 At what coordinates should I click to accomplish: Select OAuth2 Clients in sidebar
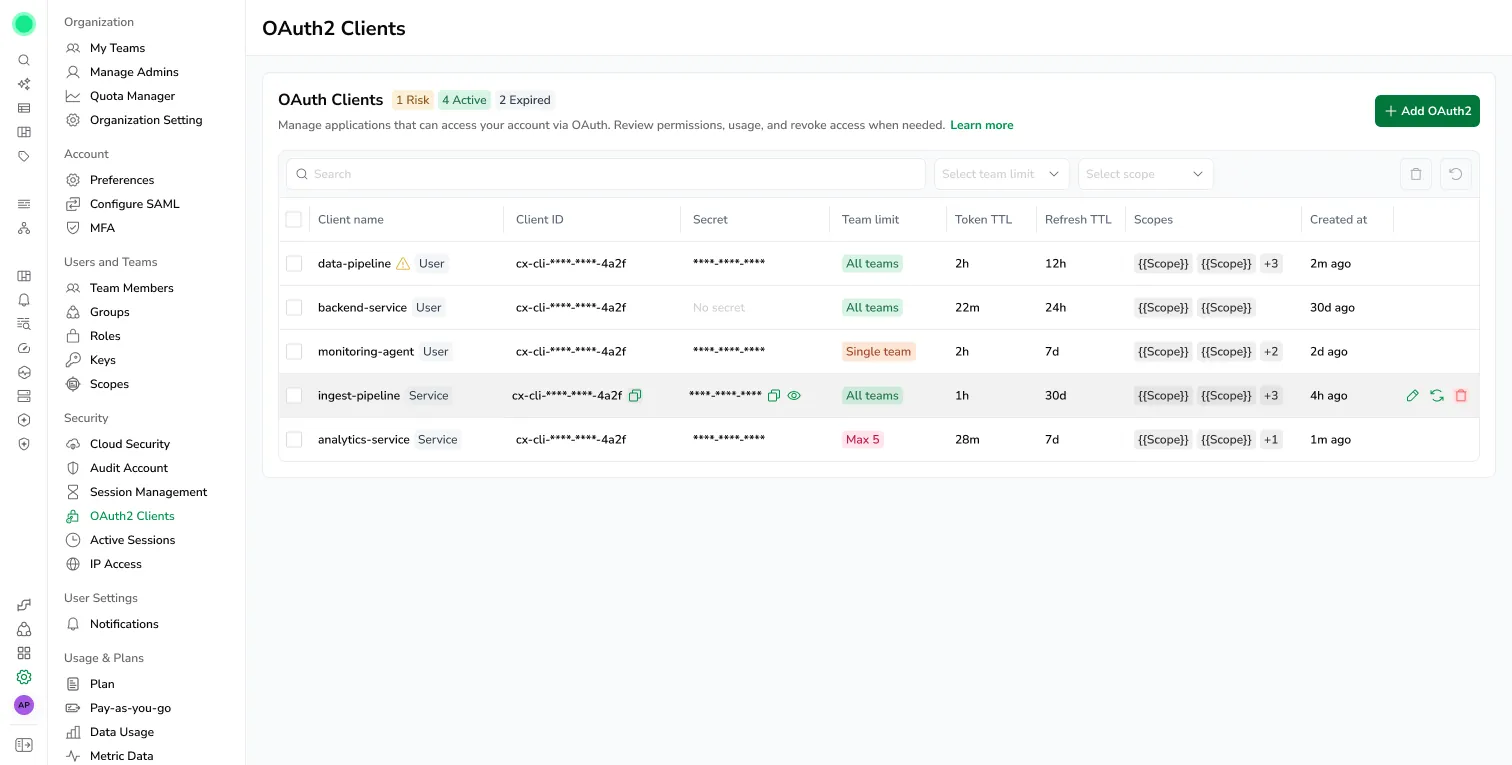(x=132, y=516)
